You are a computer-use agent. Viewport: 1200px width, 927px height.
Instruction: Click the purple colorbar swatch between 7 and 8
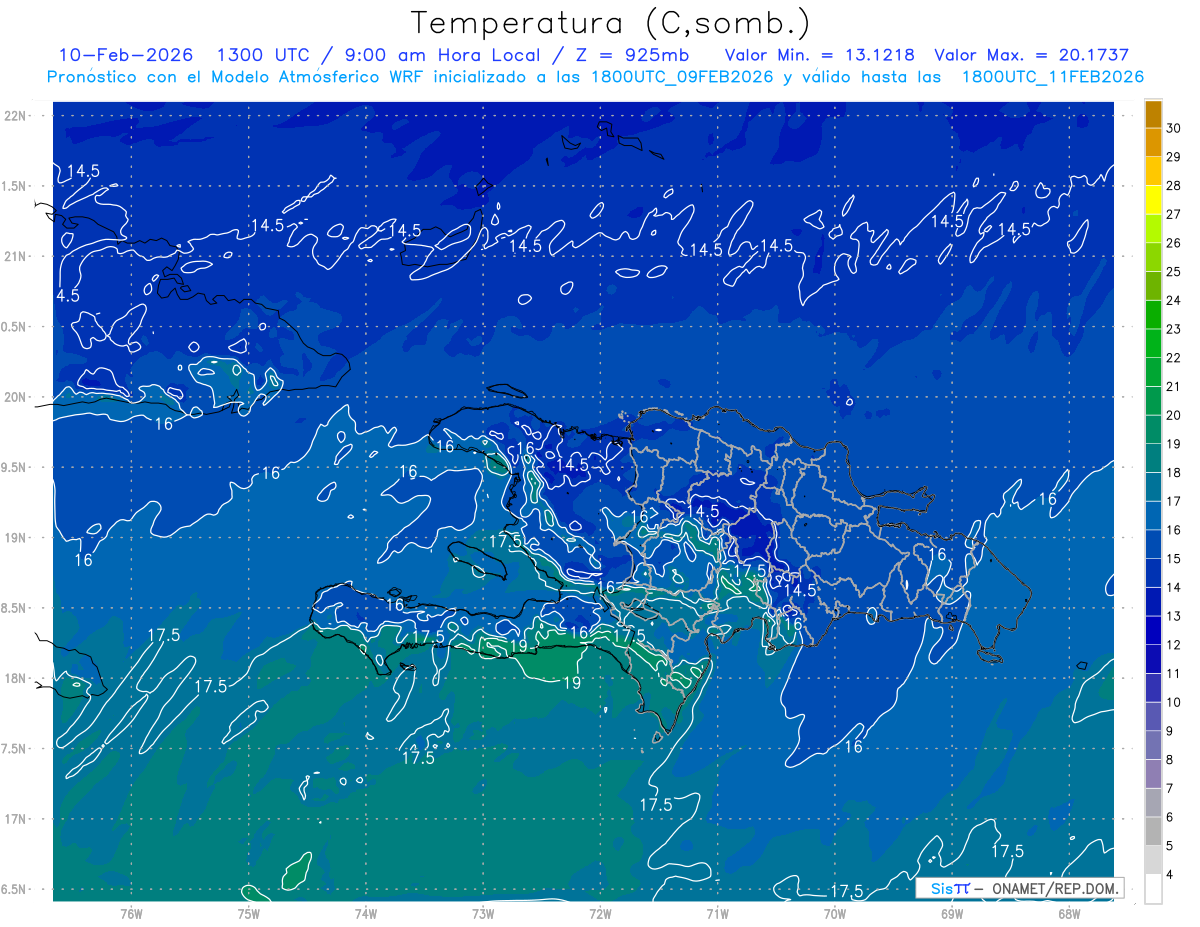(1153, 774)
